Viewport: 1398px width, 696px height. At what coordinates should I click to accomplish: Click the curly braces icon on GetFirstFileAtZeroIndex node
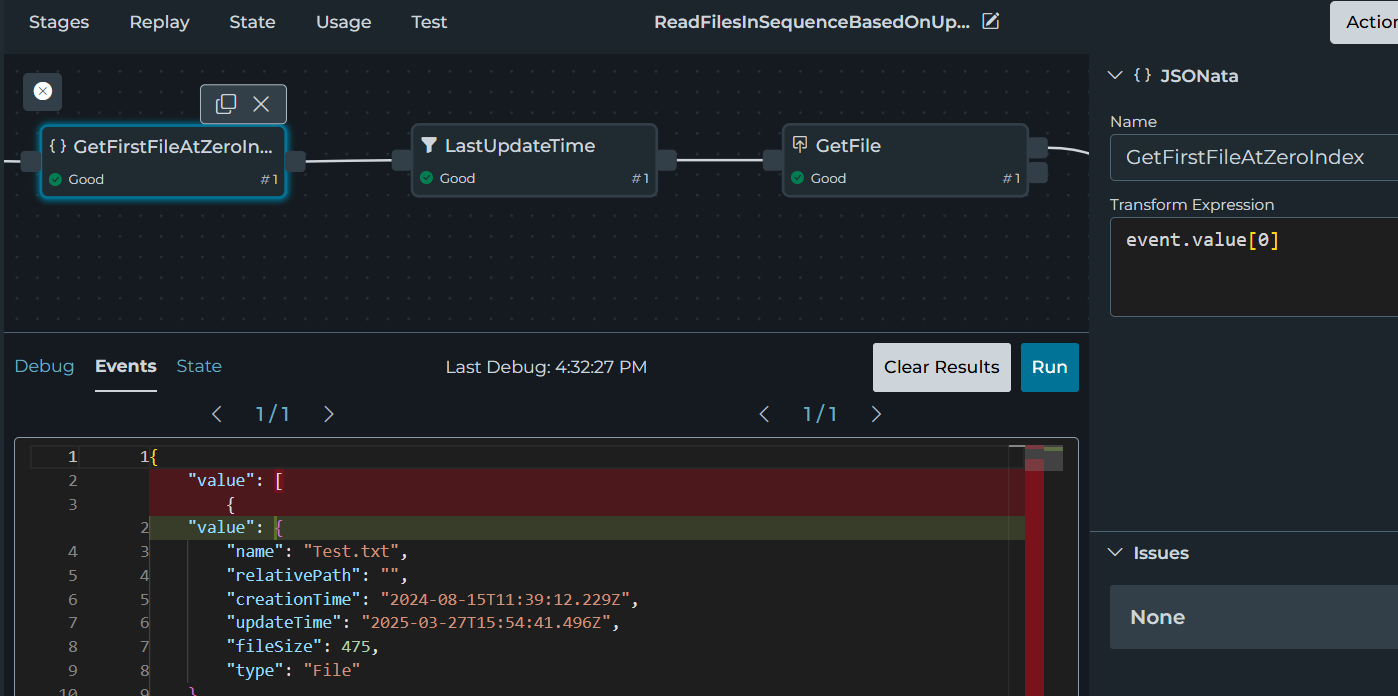coord(58,147)
